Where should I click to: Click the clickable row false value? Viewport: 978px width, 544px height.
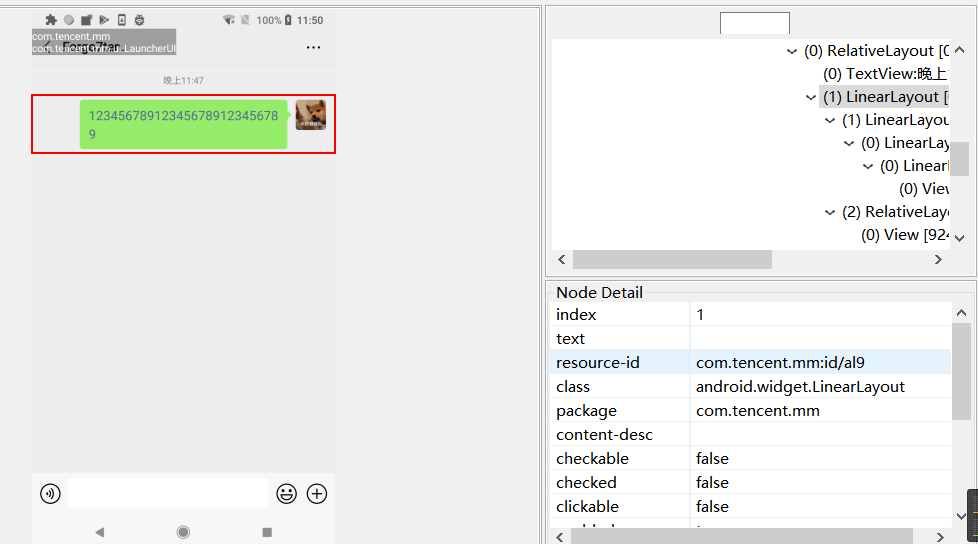pos(712,507)
